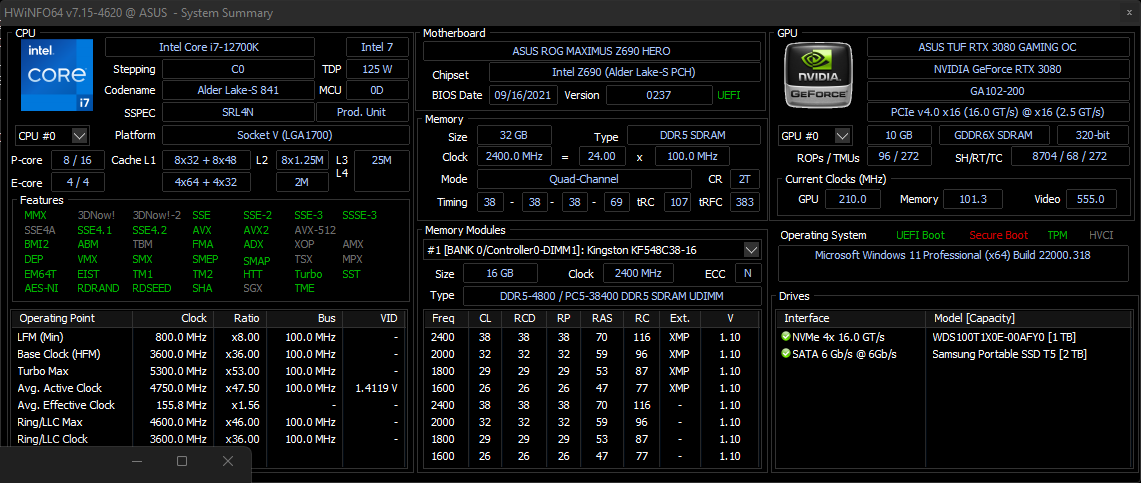Expand the Kingston memory module dropdown
The image size is (1141, 483).
pyautogui.click(x=751, y=250)
